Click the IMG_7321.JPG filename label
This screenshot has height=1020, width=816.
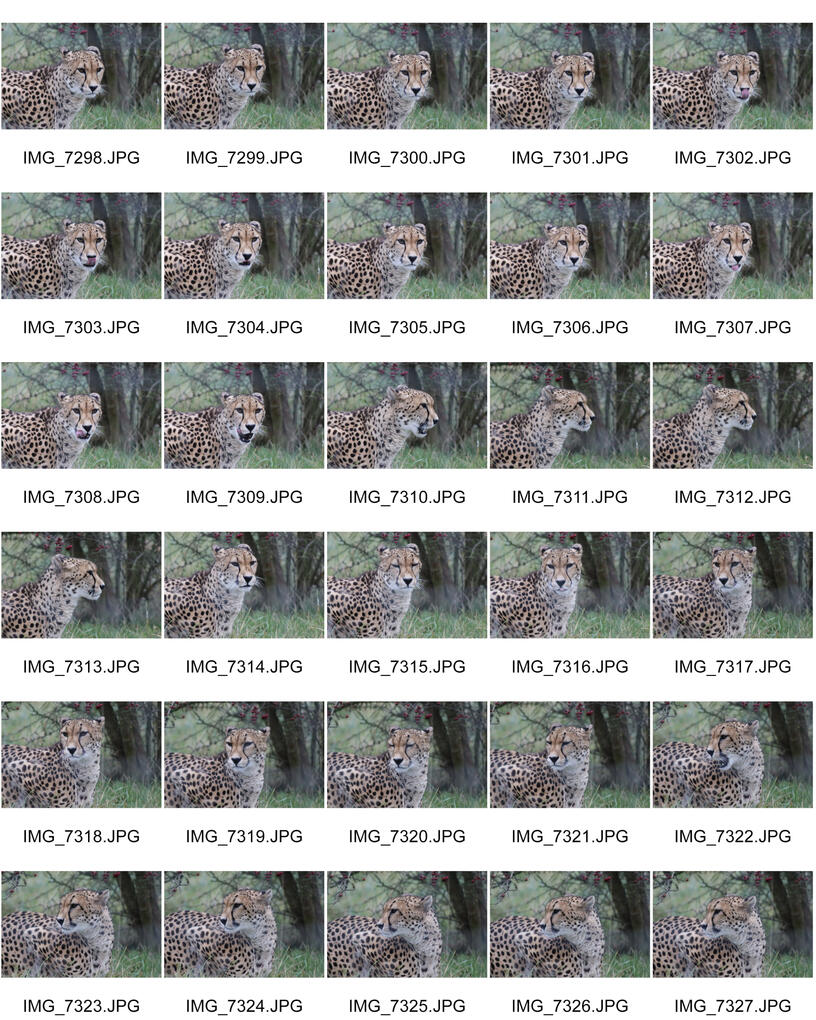[x=570, y=837]
